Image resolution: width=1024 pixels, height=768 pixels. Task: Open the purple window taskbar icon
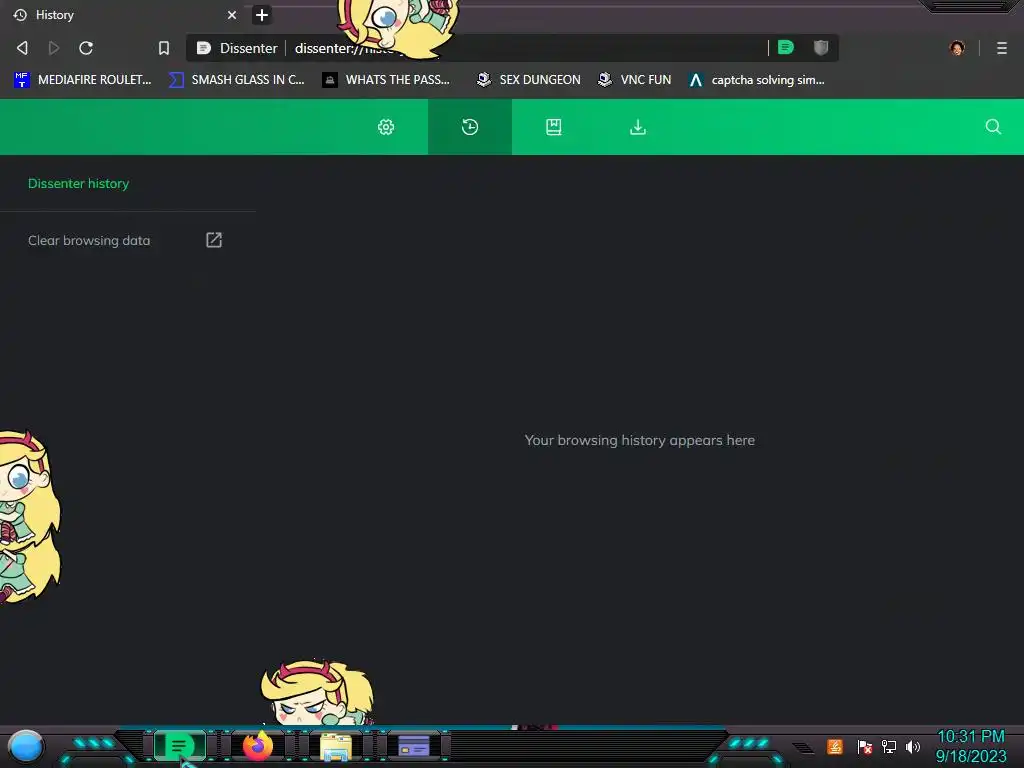[x=414, y=746]
